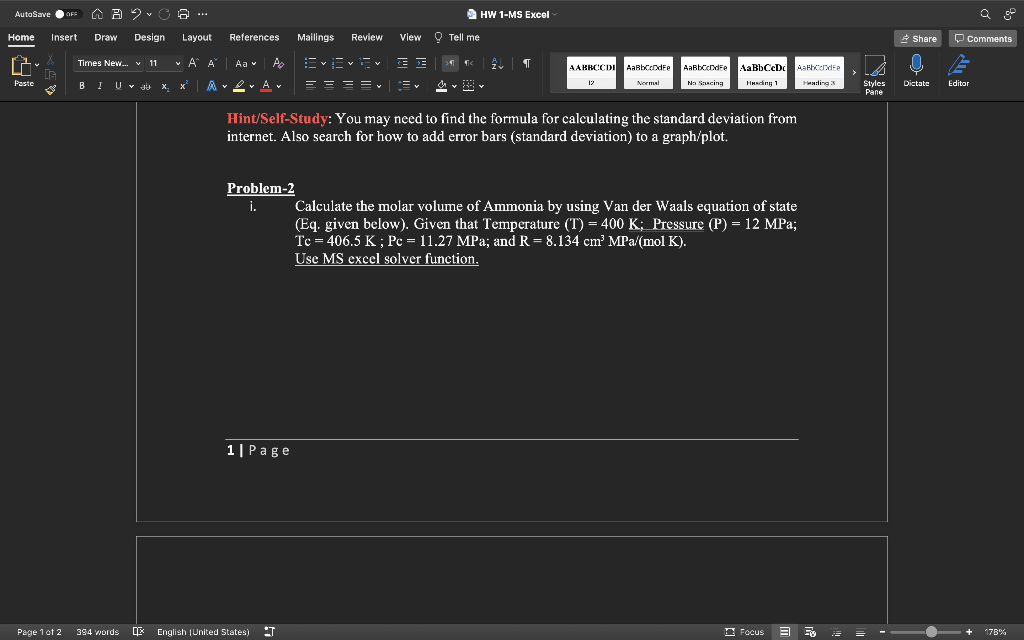Clear all formatting with eraser icon

[x=278, y=63]
